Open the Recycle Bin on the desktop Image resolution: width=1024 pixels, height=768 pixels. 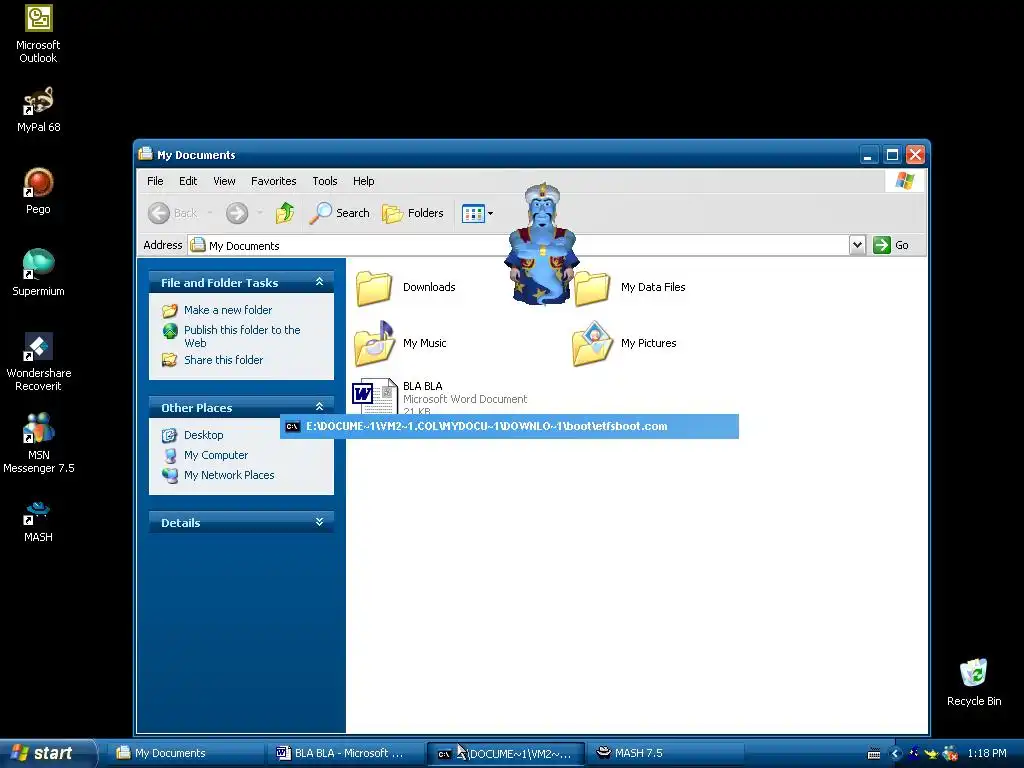pyautogui.click(x=974, y=682)
